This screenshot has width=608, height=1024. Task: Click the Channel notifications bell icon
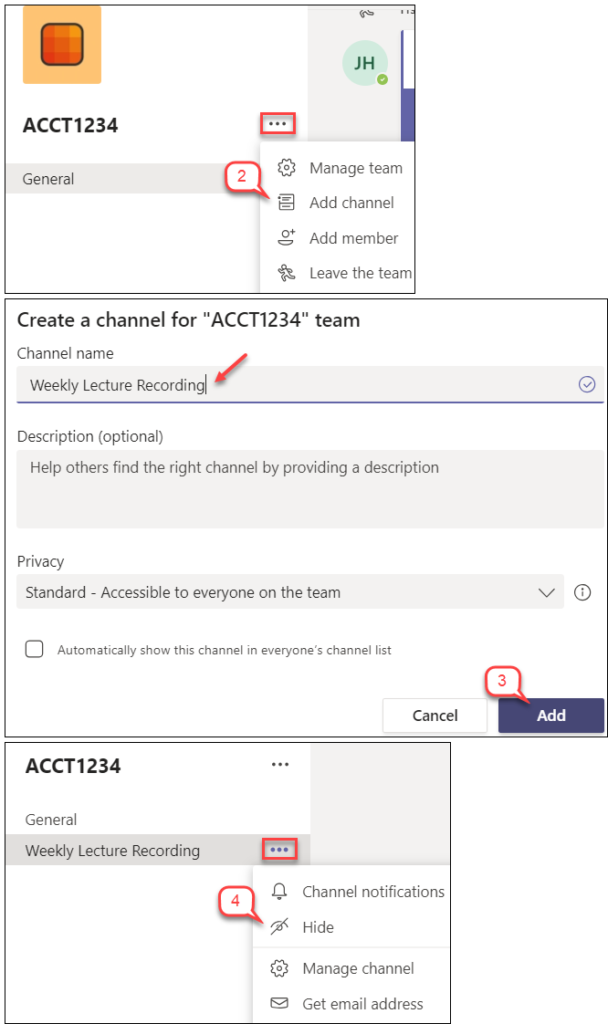(x=280, y=891)
